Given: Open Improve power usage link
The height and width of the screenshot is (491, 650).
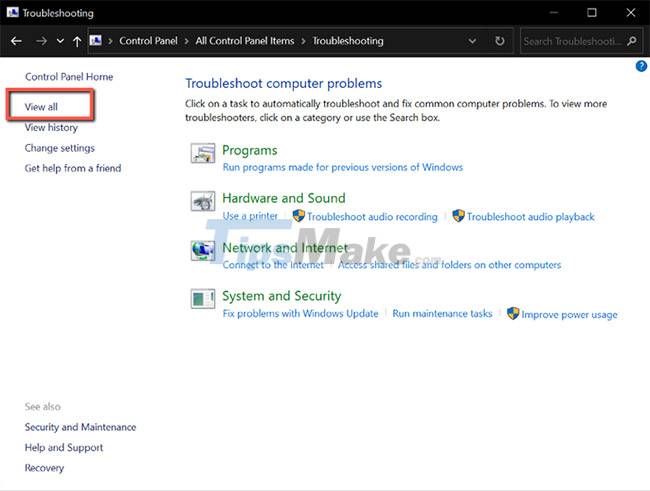Looking at the screenshot, I should point(569,315).
